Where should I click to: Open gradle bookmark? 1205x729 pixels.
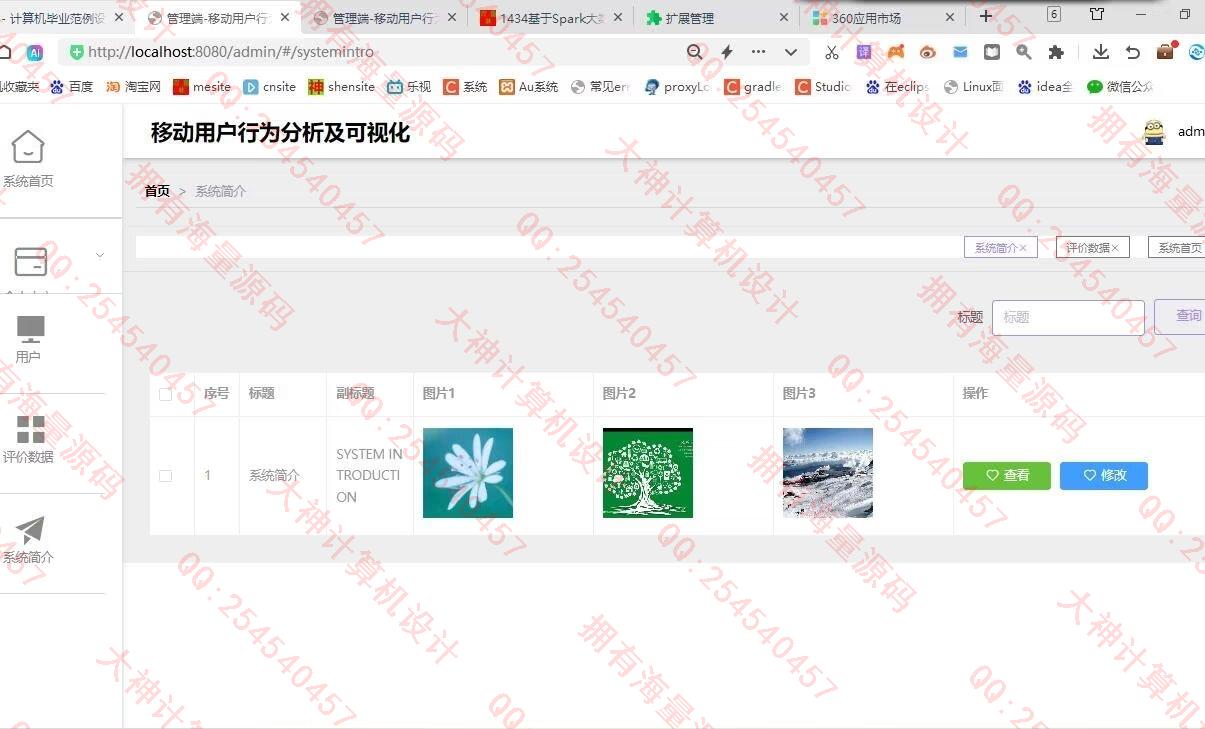[x=754, y=87]
